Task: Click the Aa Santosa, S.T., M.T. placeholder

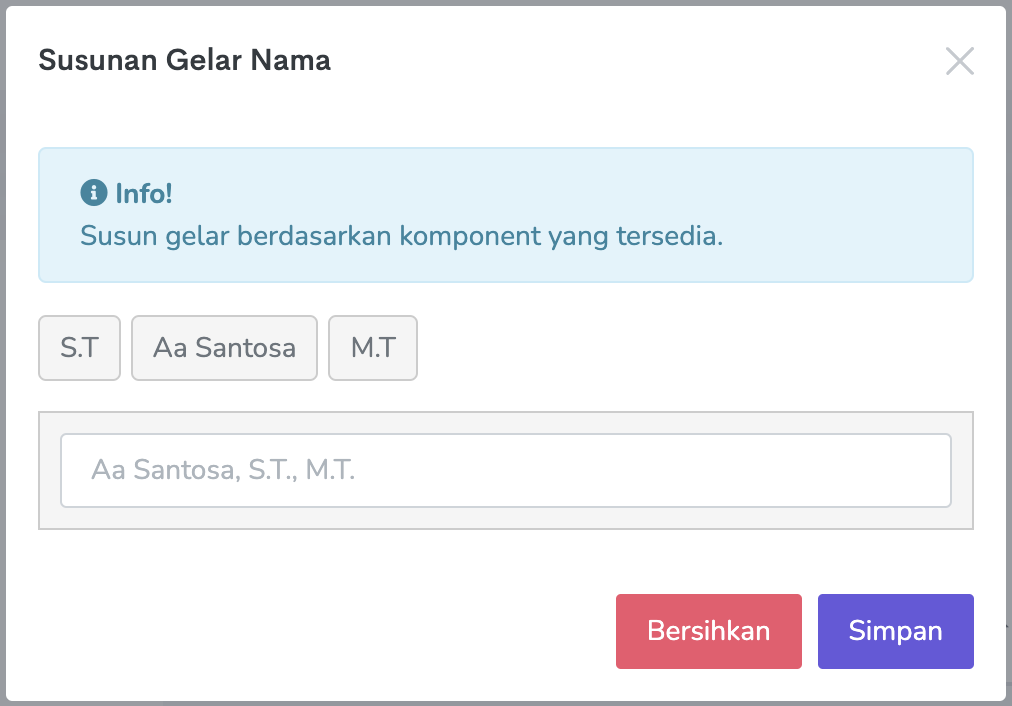Action: [223, 470]
